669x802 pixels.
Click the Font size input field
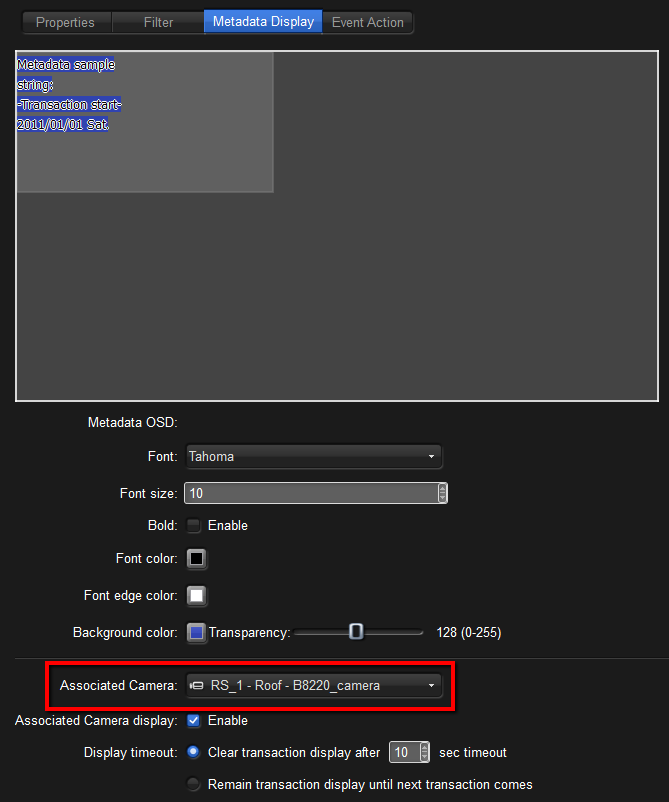(x=310, y=493)
